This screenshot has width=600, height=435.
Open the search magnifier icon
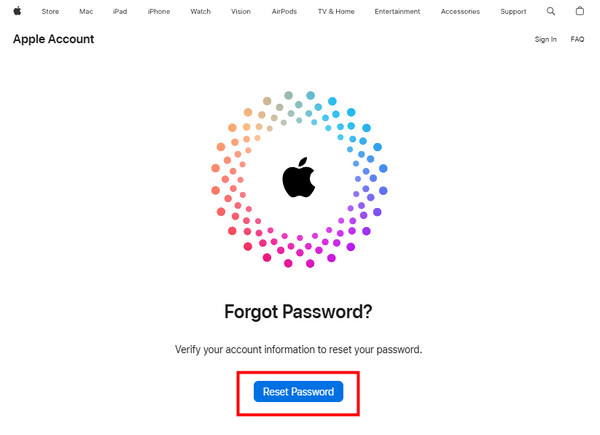551,11
